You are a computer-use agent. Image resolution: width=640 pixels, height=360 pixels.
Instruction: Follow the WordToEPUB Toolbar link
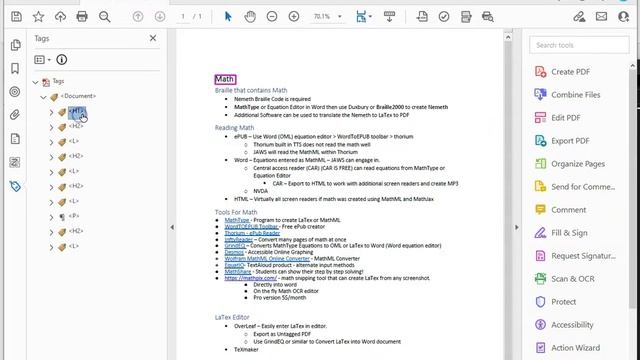click(251, 227)
